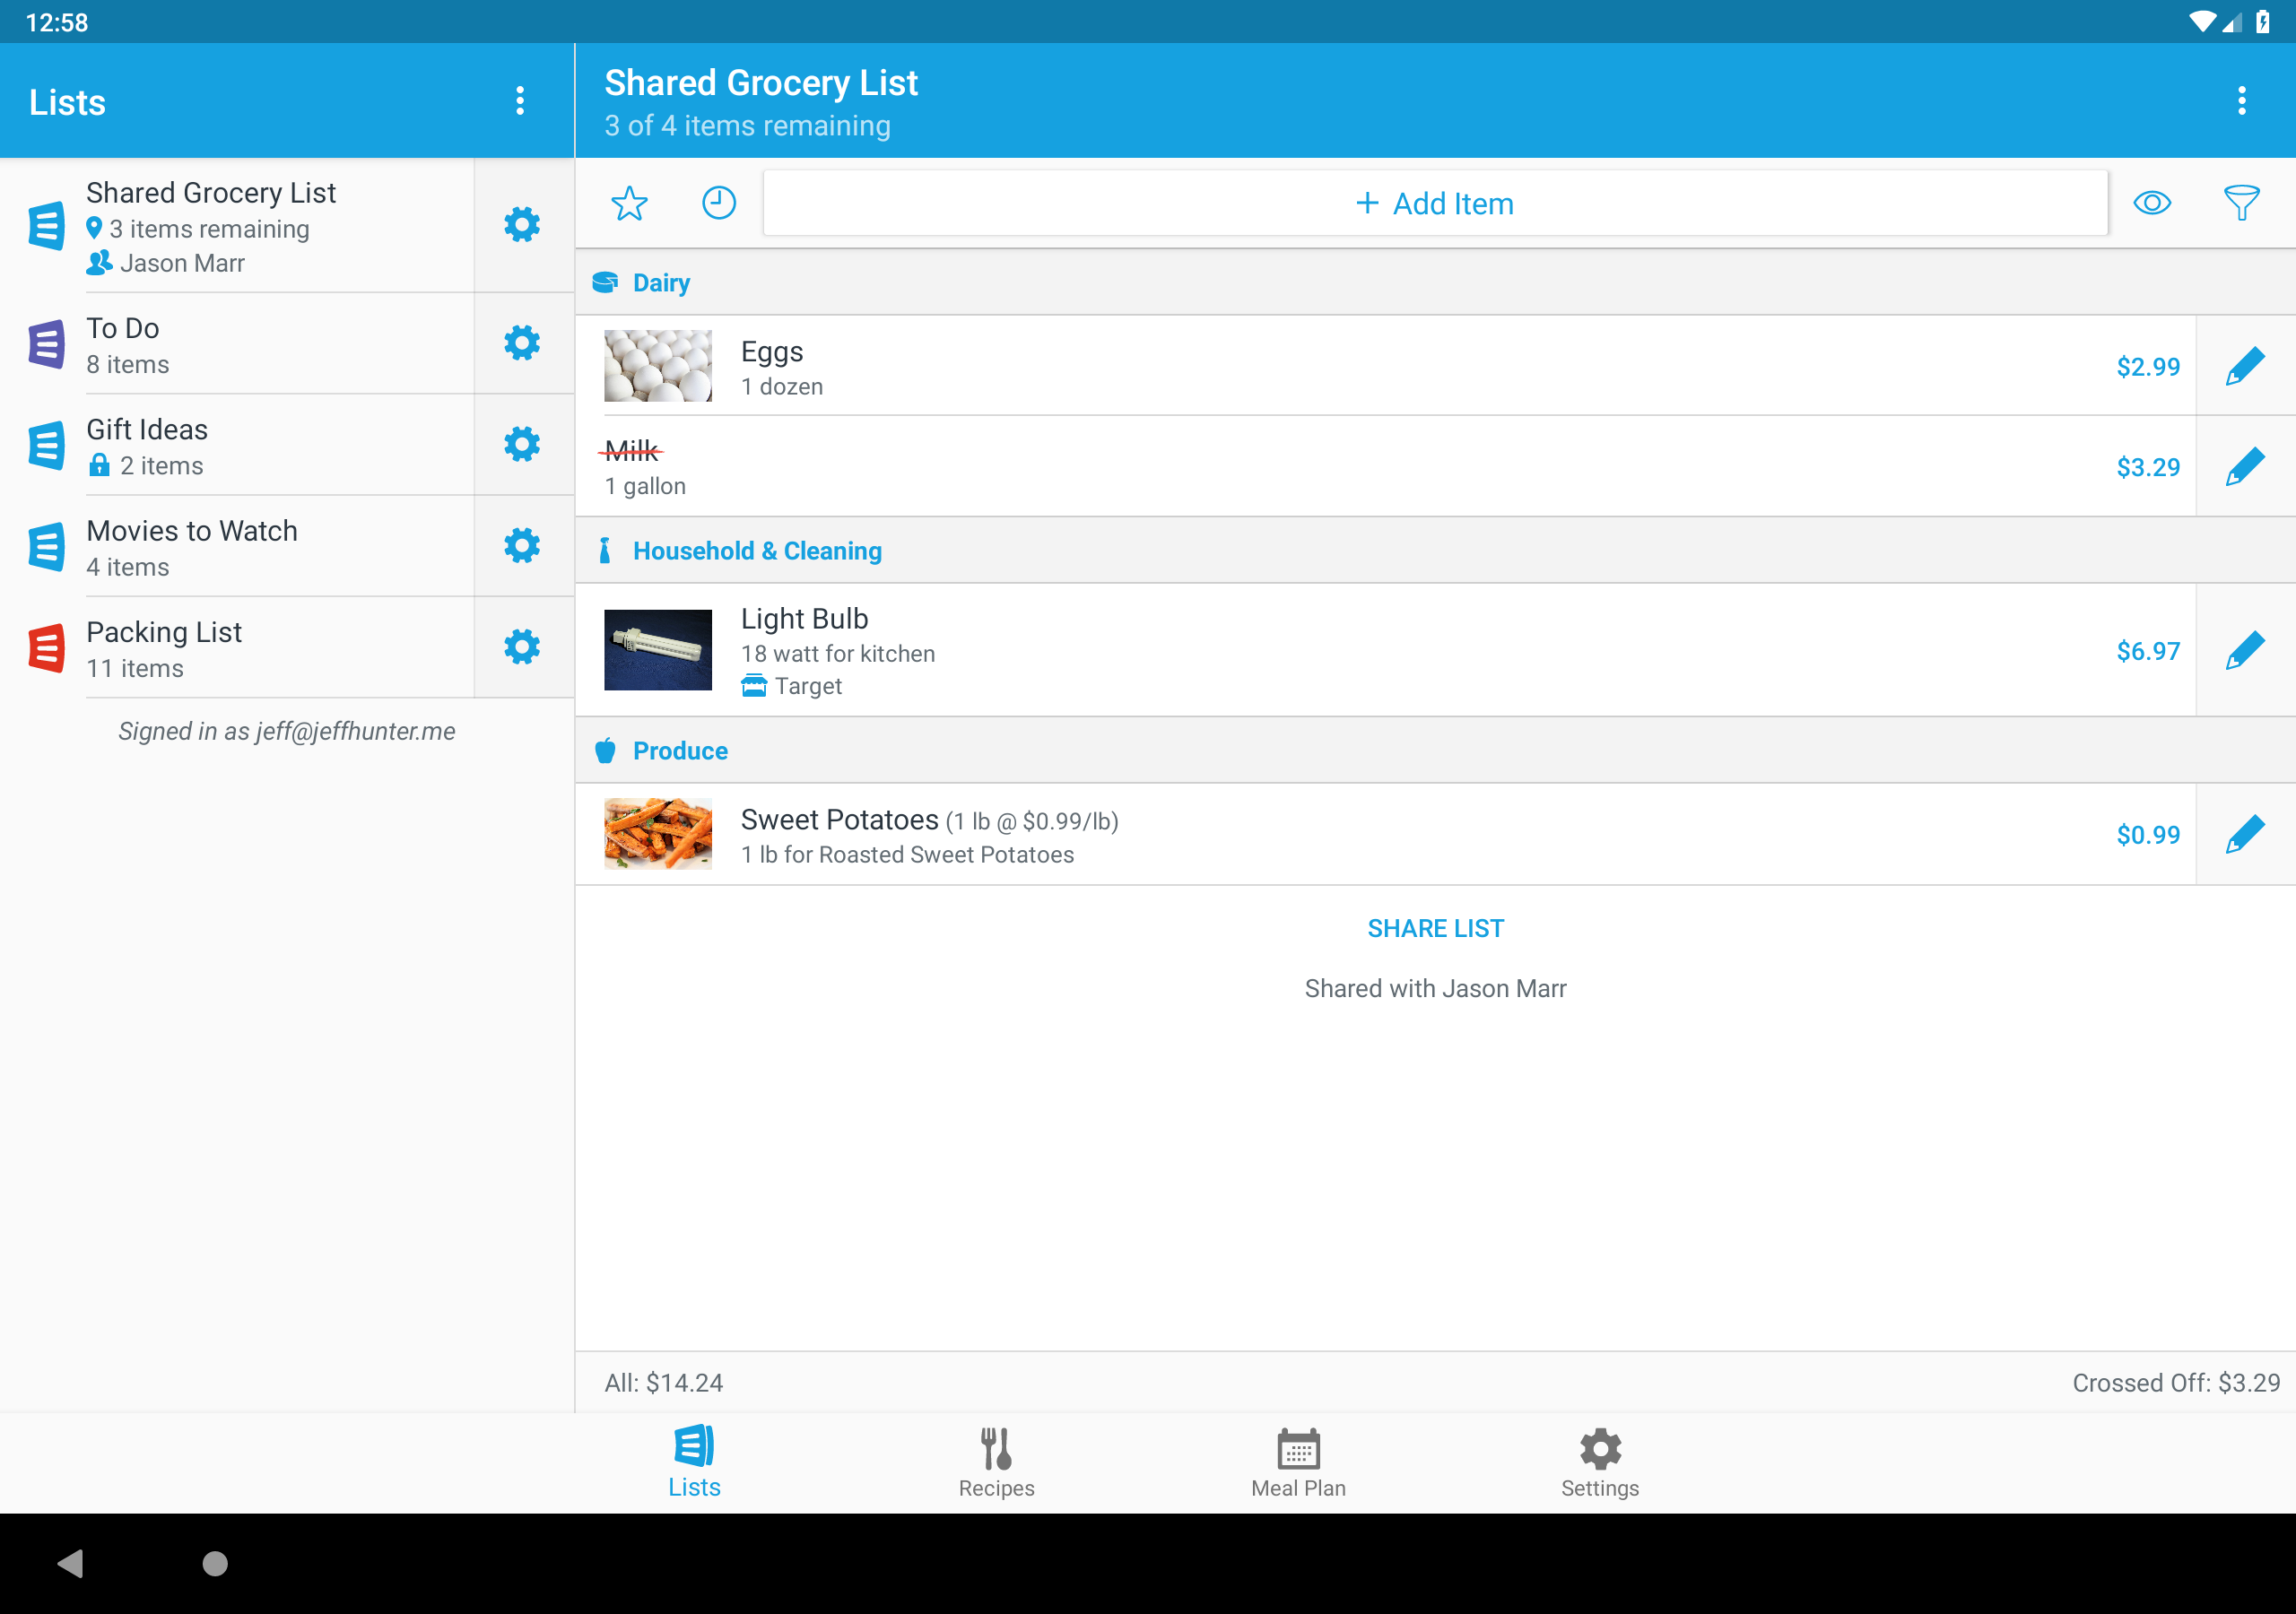
Task: Click the $2.99 price for Eggs
Action: 2147,367
